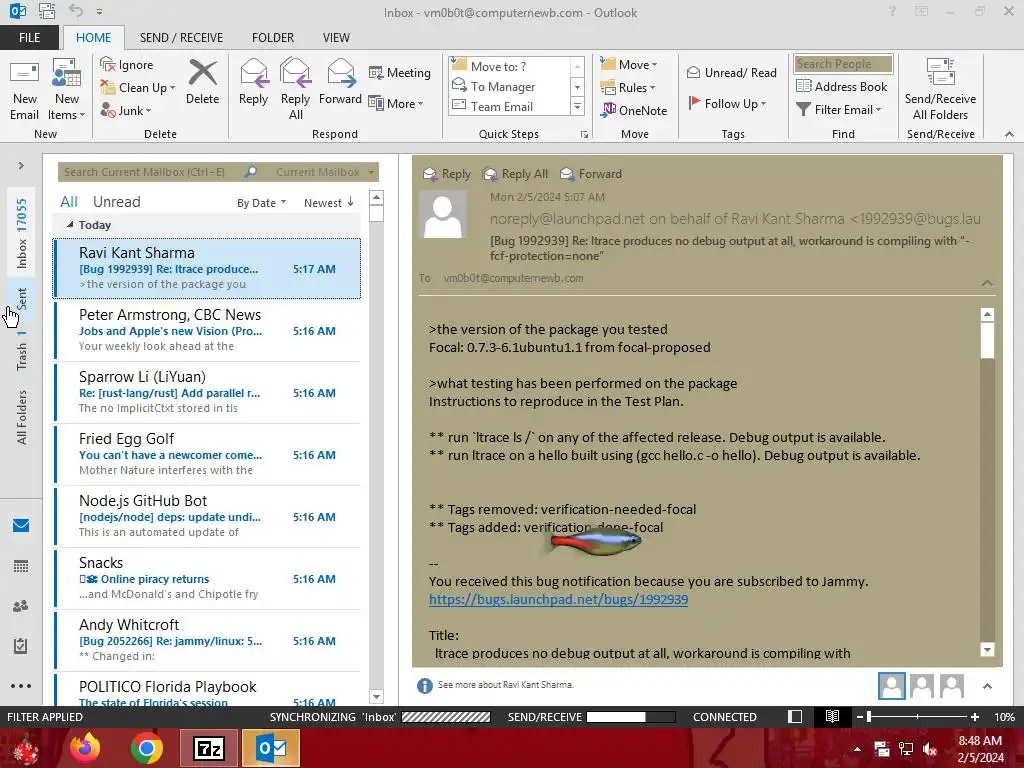The width and height of the screenshot is (1024, 768).
Task: Collapse the ribbon
Action: click(1009, 134)
